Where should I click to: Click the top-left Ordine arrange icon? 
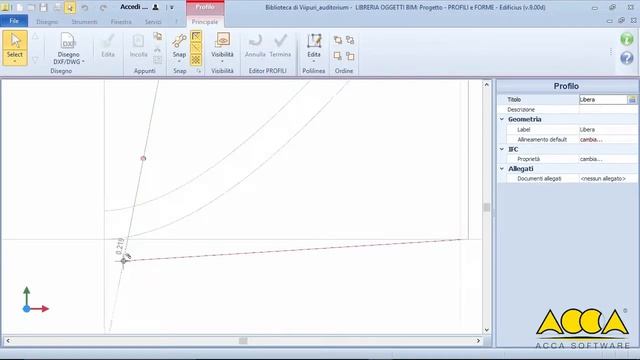(338, 40)
